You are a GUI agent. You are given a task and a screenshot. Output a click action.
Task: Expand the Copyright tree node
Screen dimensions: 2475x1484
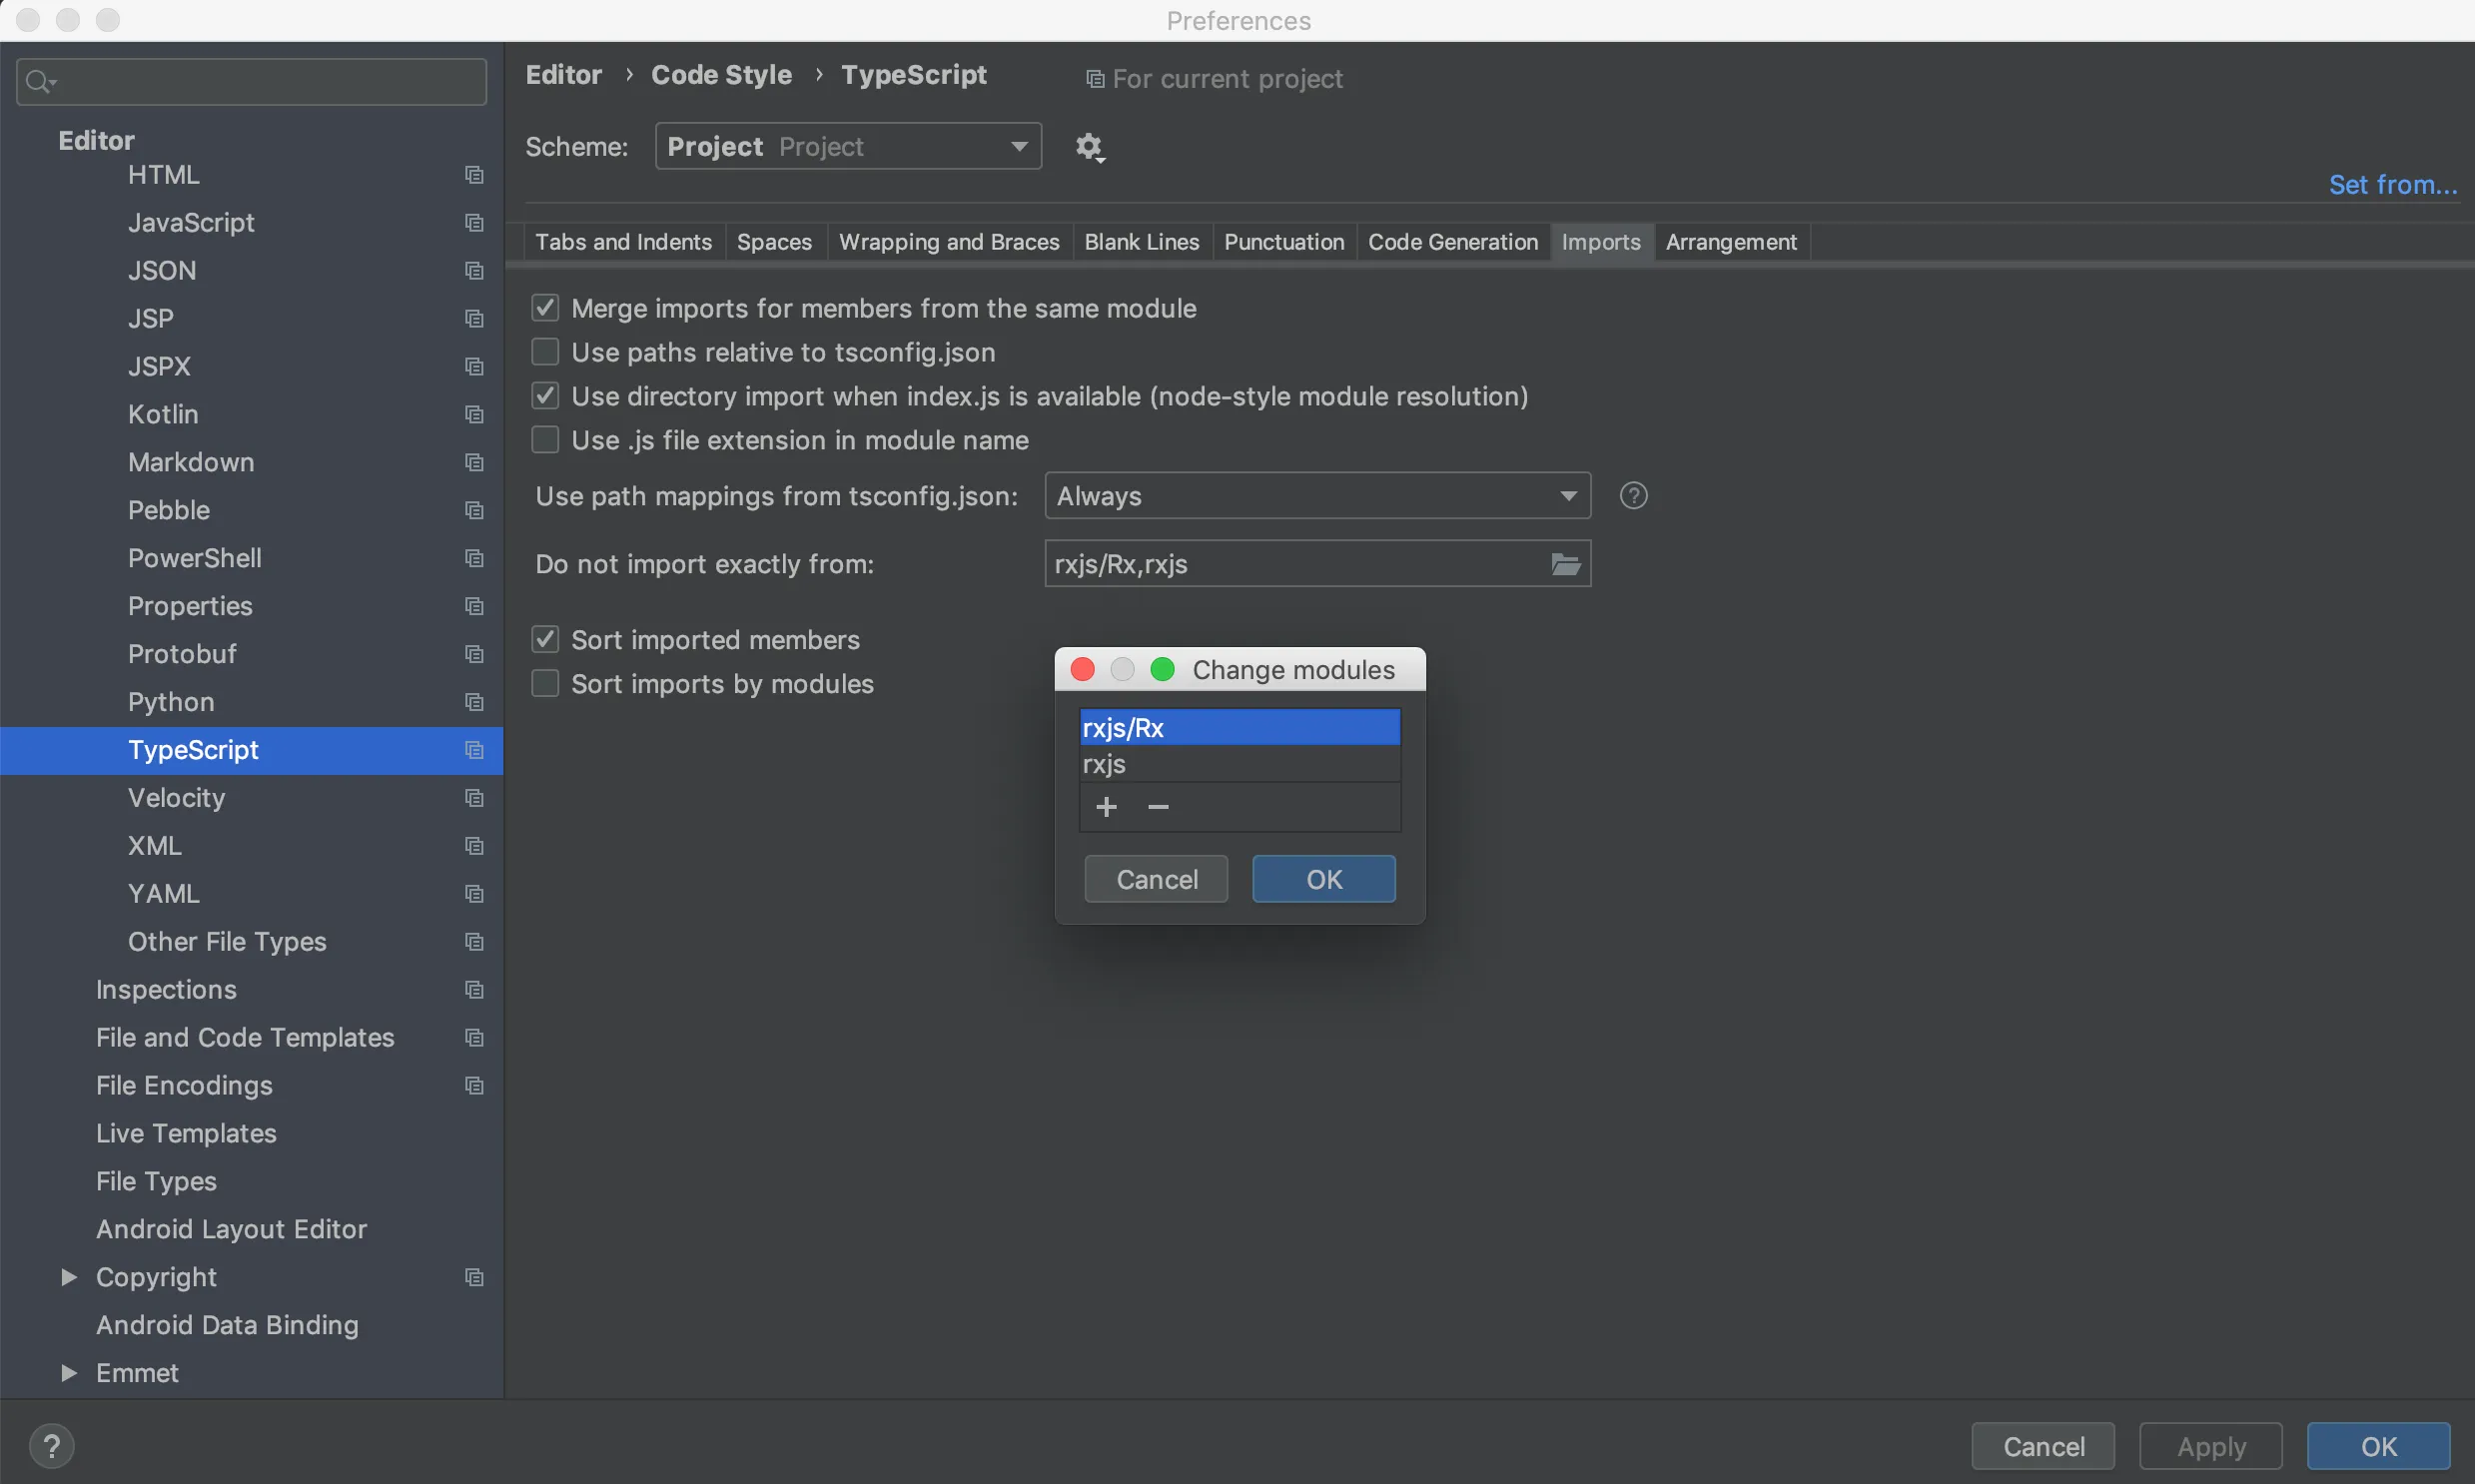coord(68,1277)
